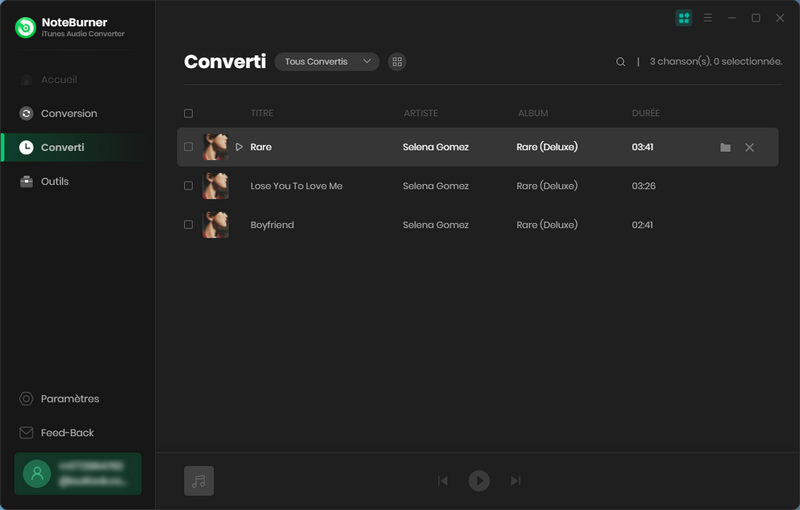The width and height of the screenshot is (800, 510).
Task: Click the Outils briefcase icon
Action: click(x=26, y=181)
